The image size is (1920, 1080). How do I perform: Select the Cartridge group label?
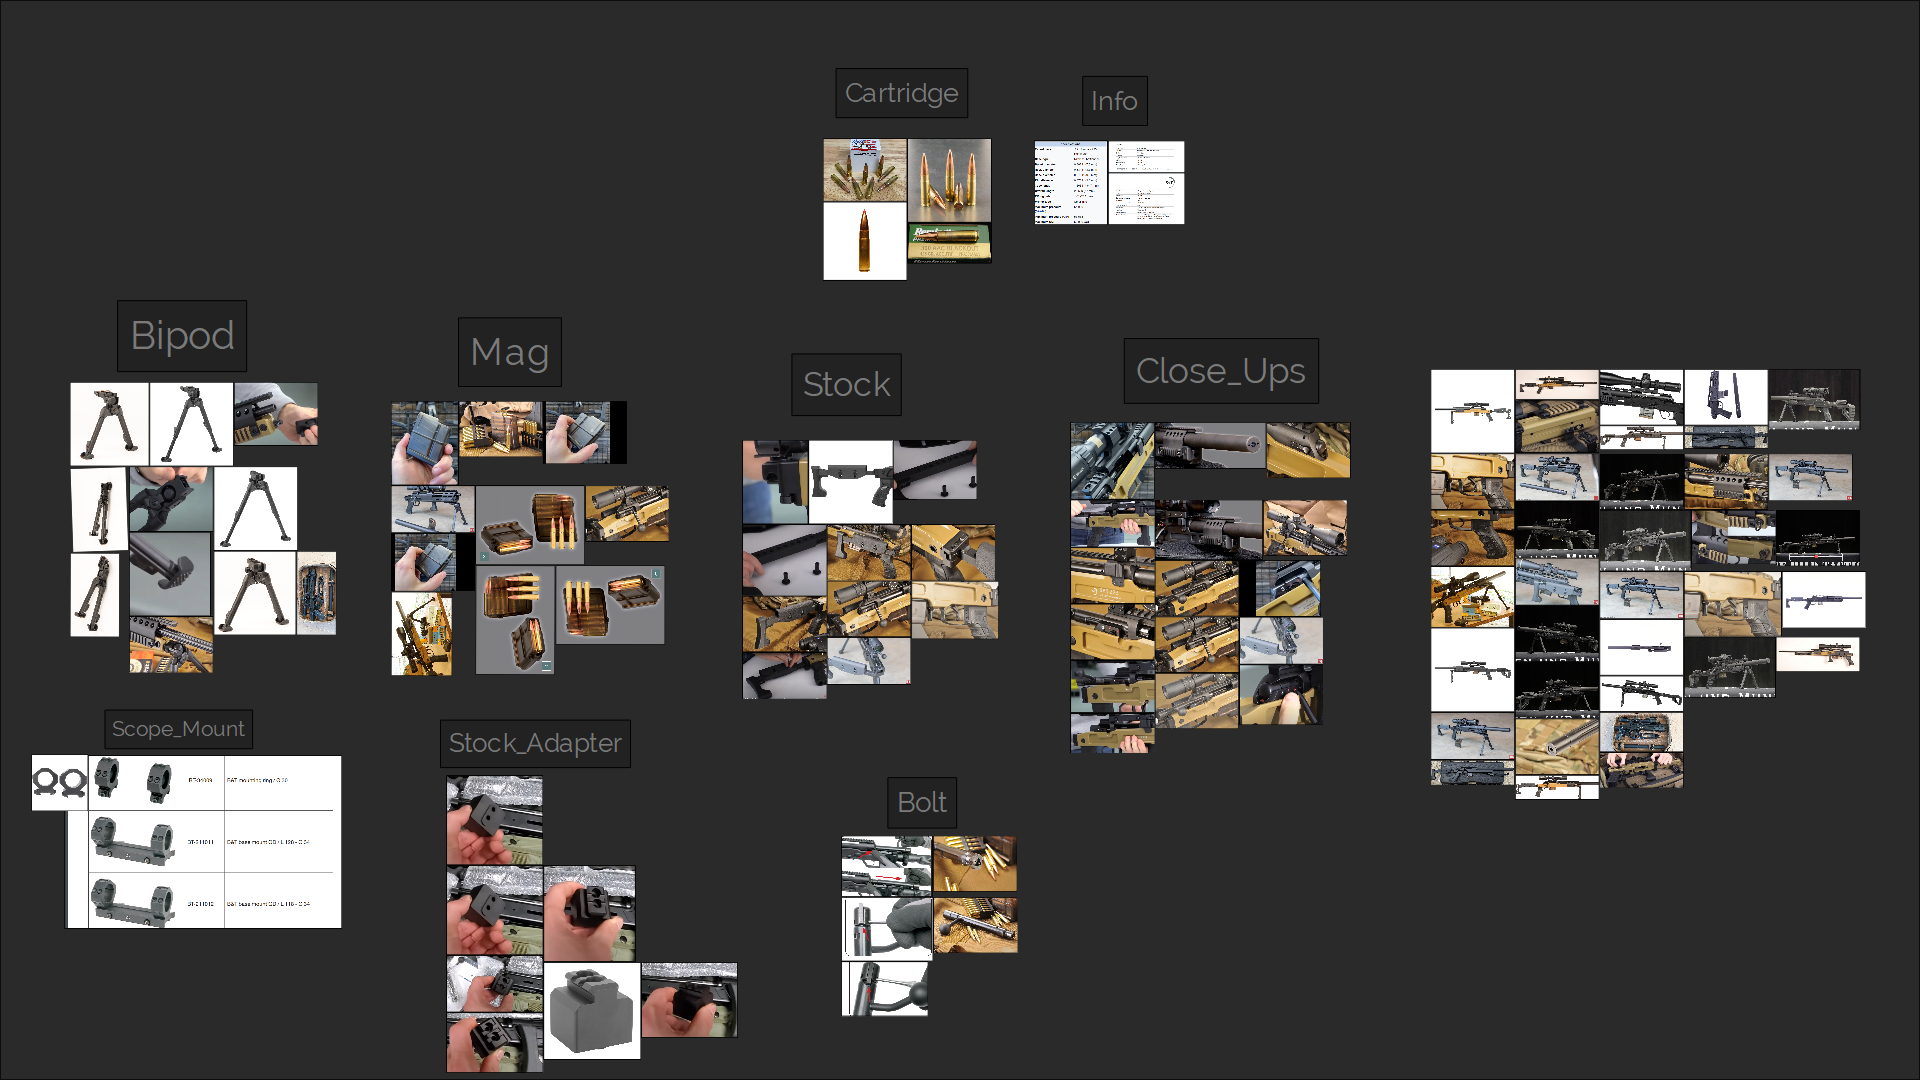pos(901,93)
